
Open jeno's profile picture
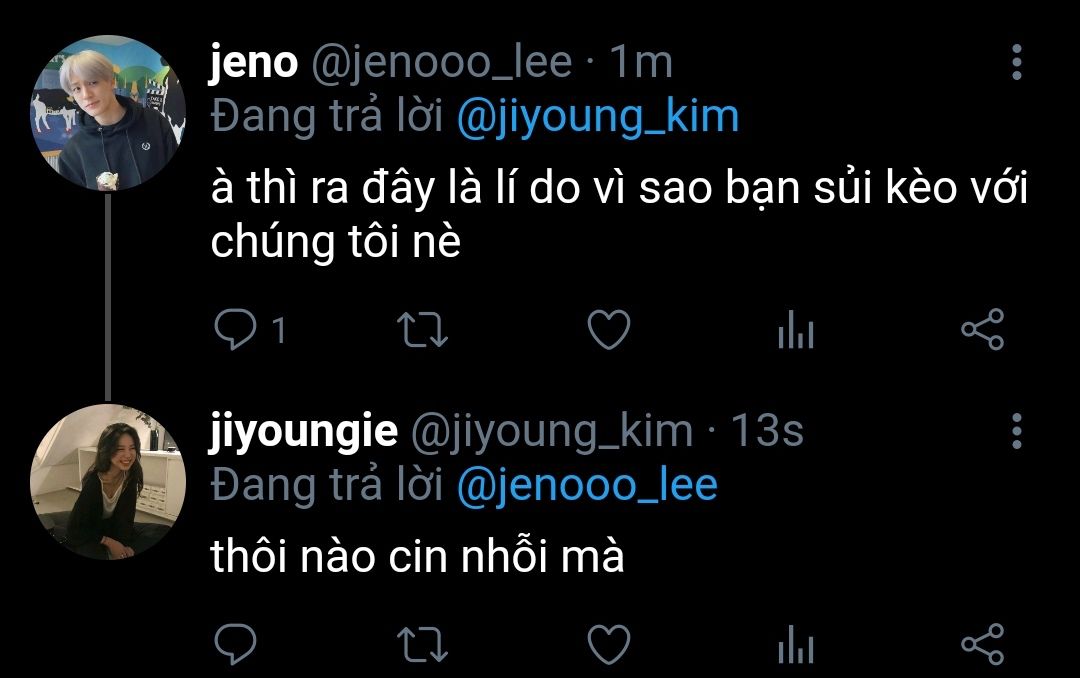click(x=108, y=113)
